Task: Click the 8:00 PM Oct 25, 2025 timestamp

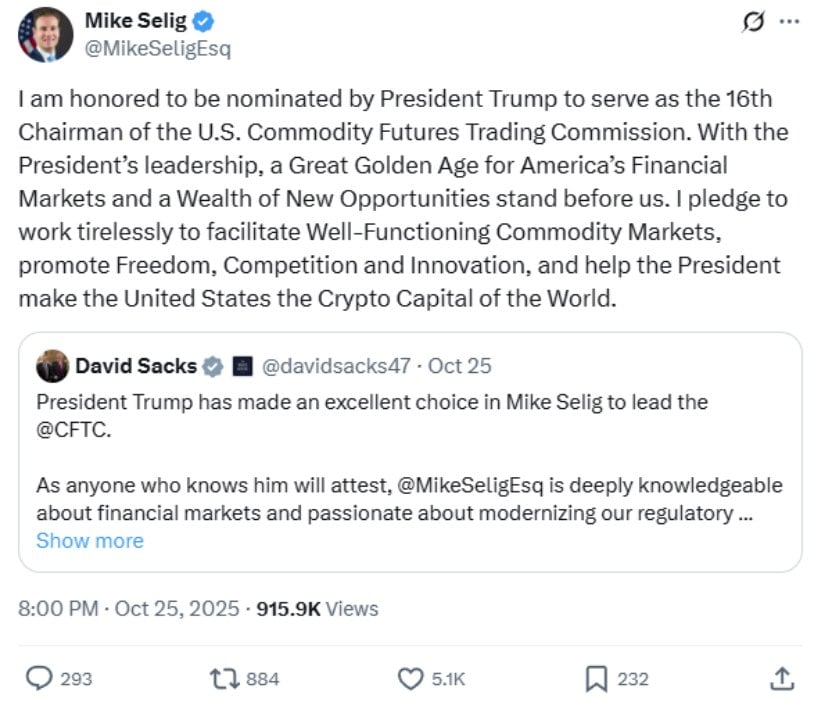Action: tap(129, 608)
